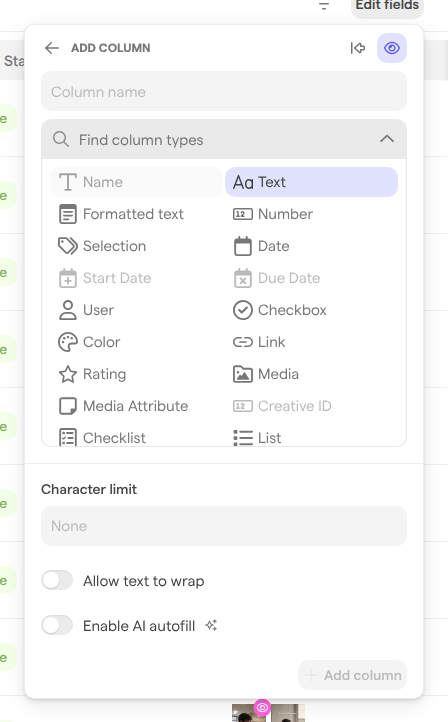Click the Find column types search box
The width and height of the screenshot is (448, 722).
(224, 140)
